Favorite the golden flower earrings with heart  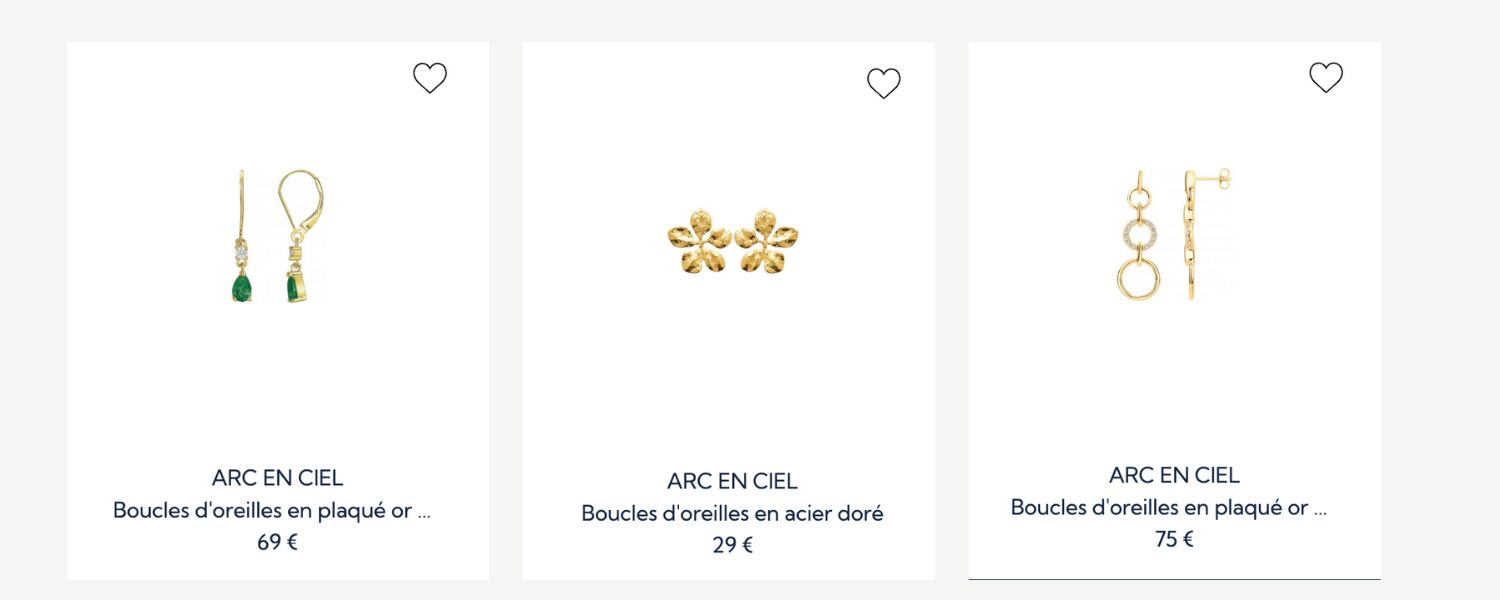[x=883, y=83]
